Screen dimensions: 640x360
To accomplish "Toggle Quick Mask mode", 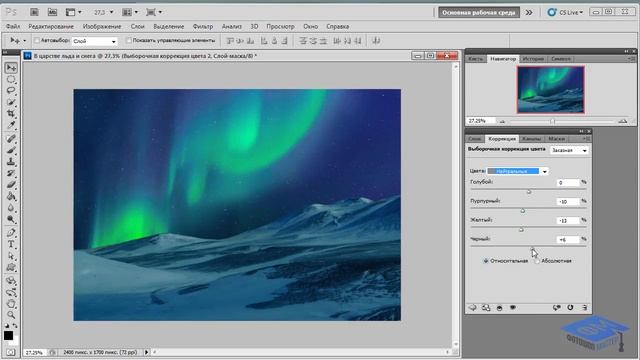I will point(11,352).
